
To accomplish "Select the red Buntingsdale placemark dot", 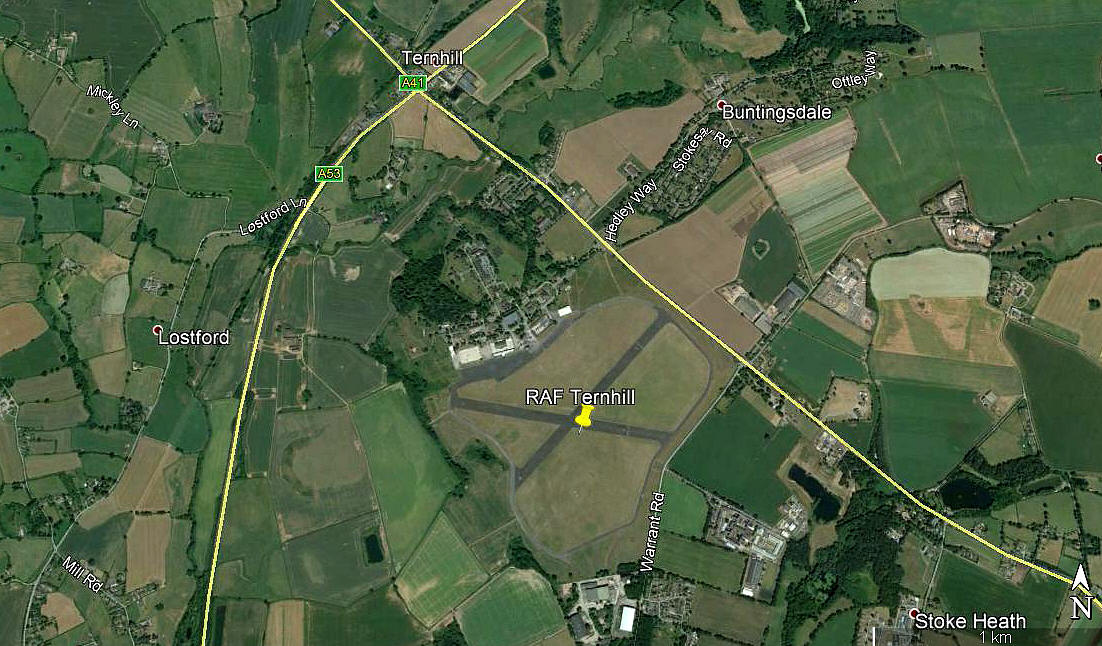I will (720, 104).
